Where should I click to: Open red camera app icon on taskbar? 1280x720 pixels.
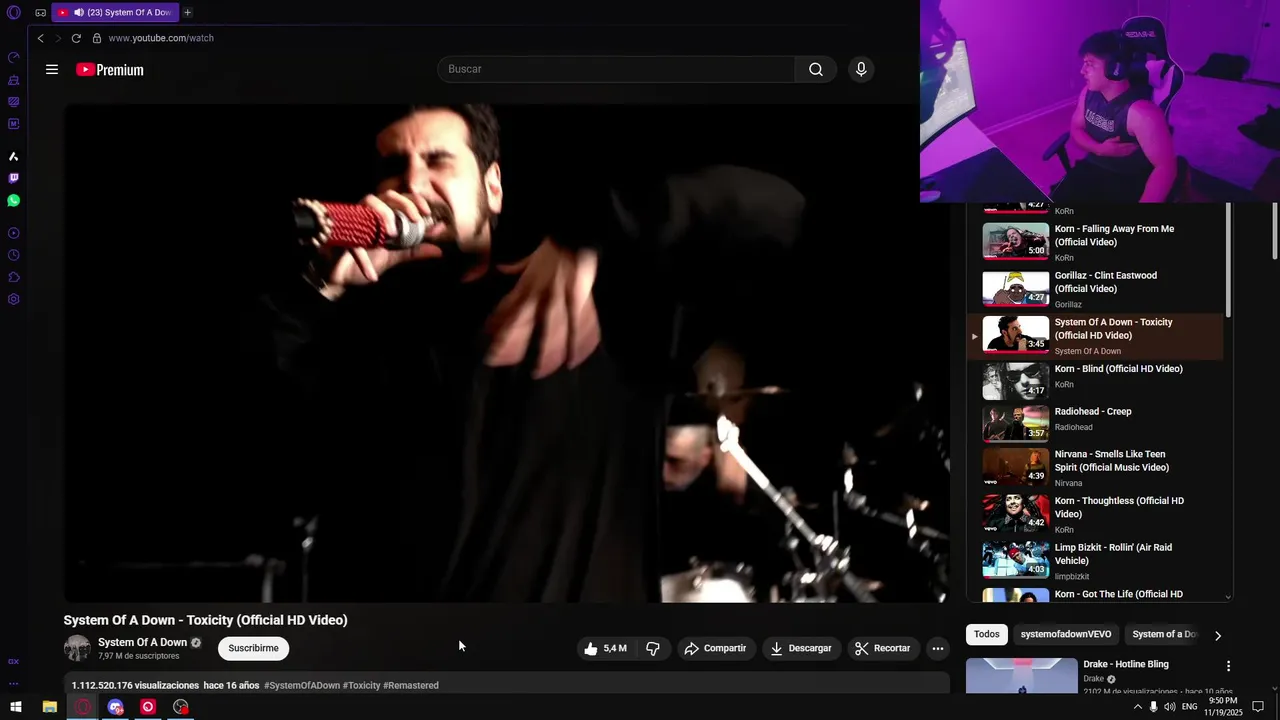[148, 707]
